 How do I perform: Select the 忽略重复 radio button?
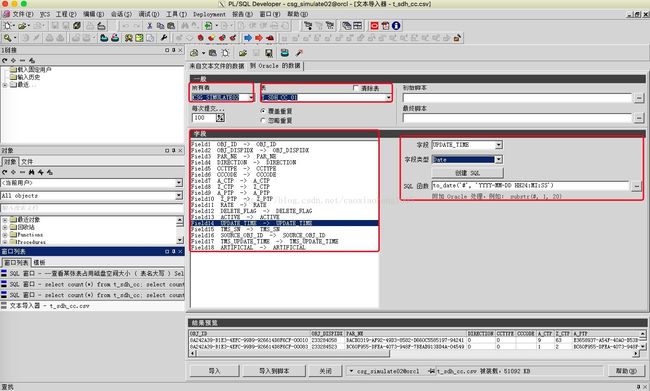point(263,120)
